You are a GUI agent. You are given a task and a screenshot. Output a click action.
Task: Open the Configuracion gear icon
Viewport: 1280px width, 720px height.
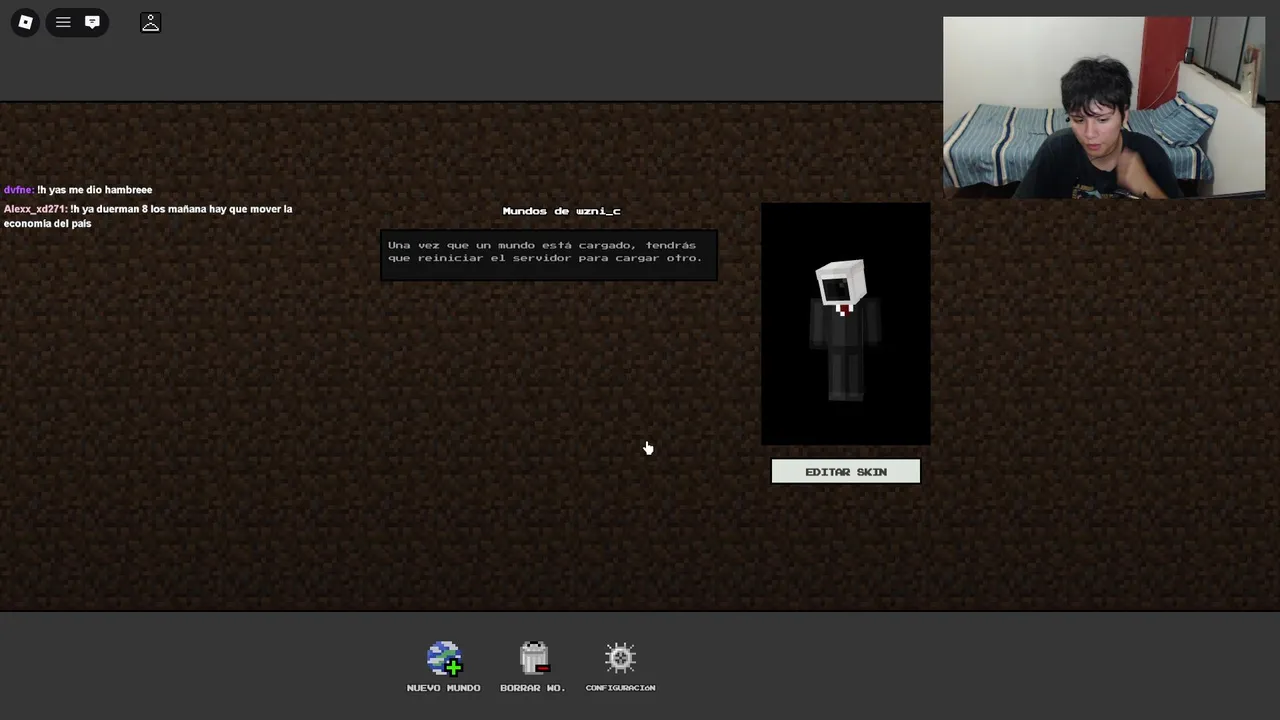coord(620,658)
